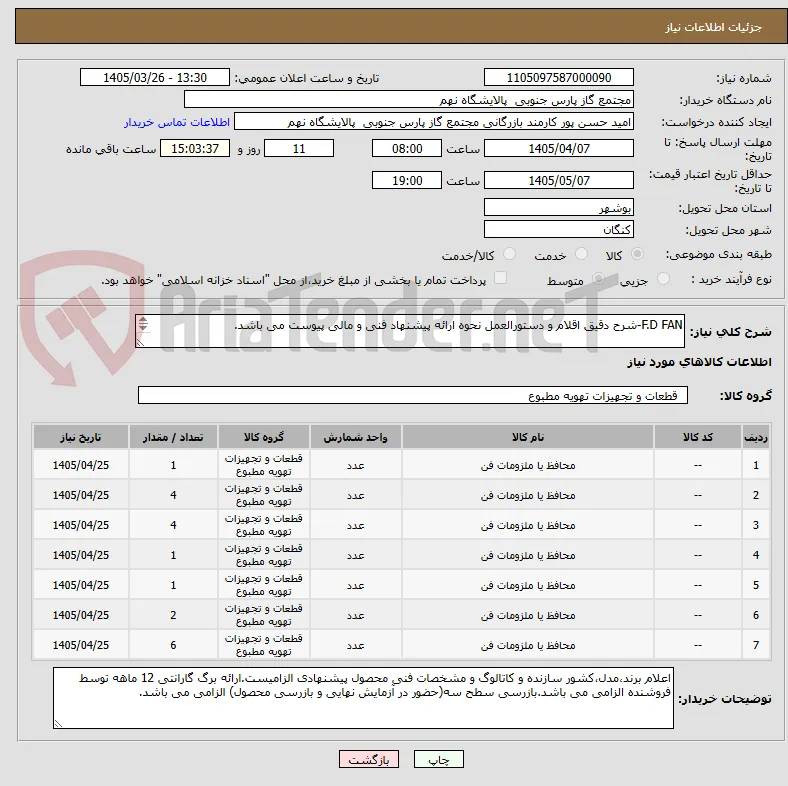This screenshot has width=788, height=786.
Task: Click the شرح کلی نیاز text area
Action: [410, 331]
